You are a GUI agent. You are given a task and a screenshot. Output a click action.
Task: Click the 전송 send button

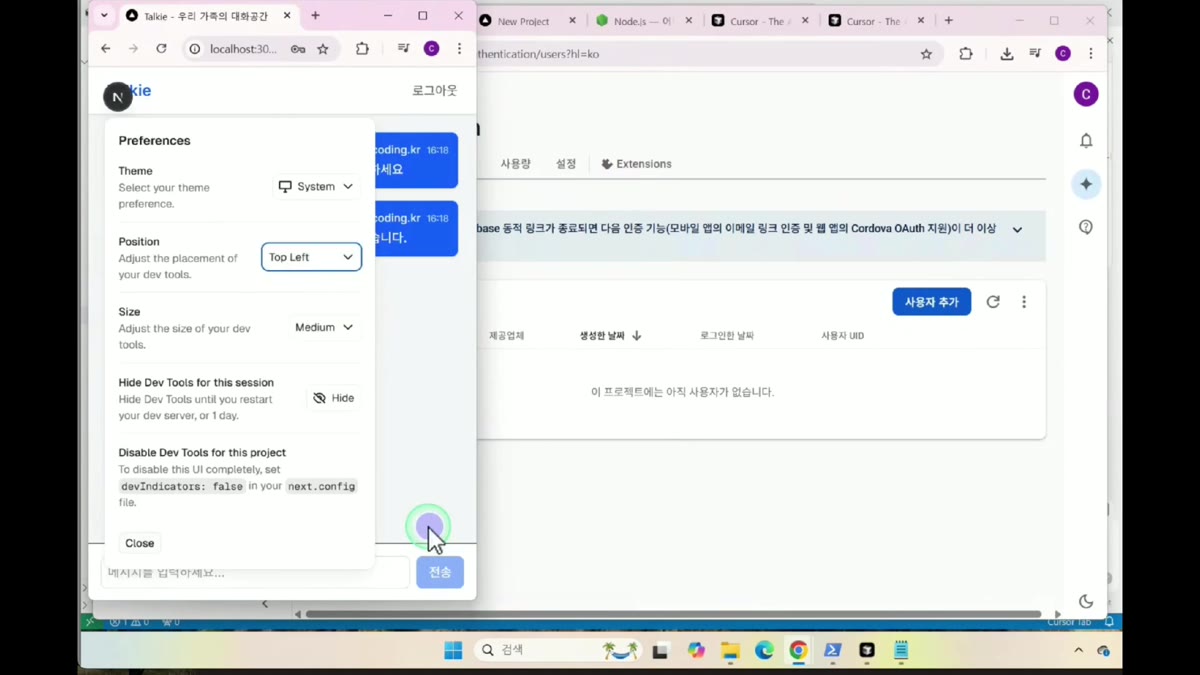[440, 572]
